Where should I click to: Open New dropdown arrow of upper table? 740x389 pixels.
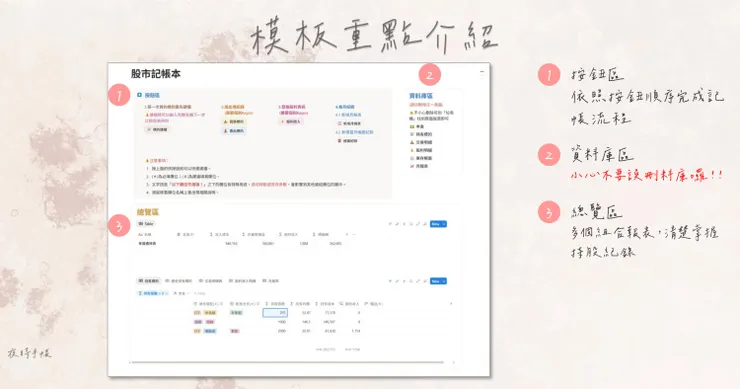(444, 224)
